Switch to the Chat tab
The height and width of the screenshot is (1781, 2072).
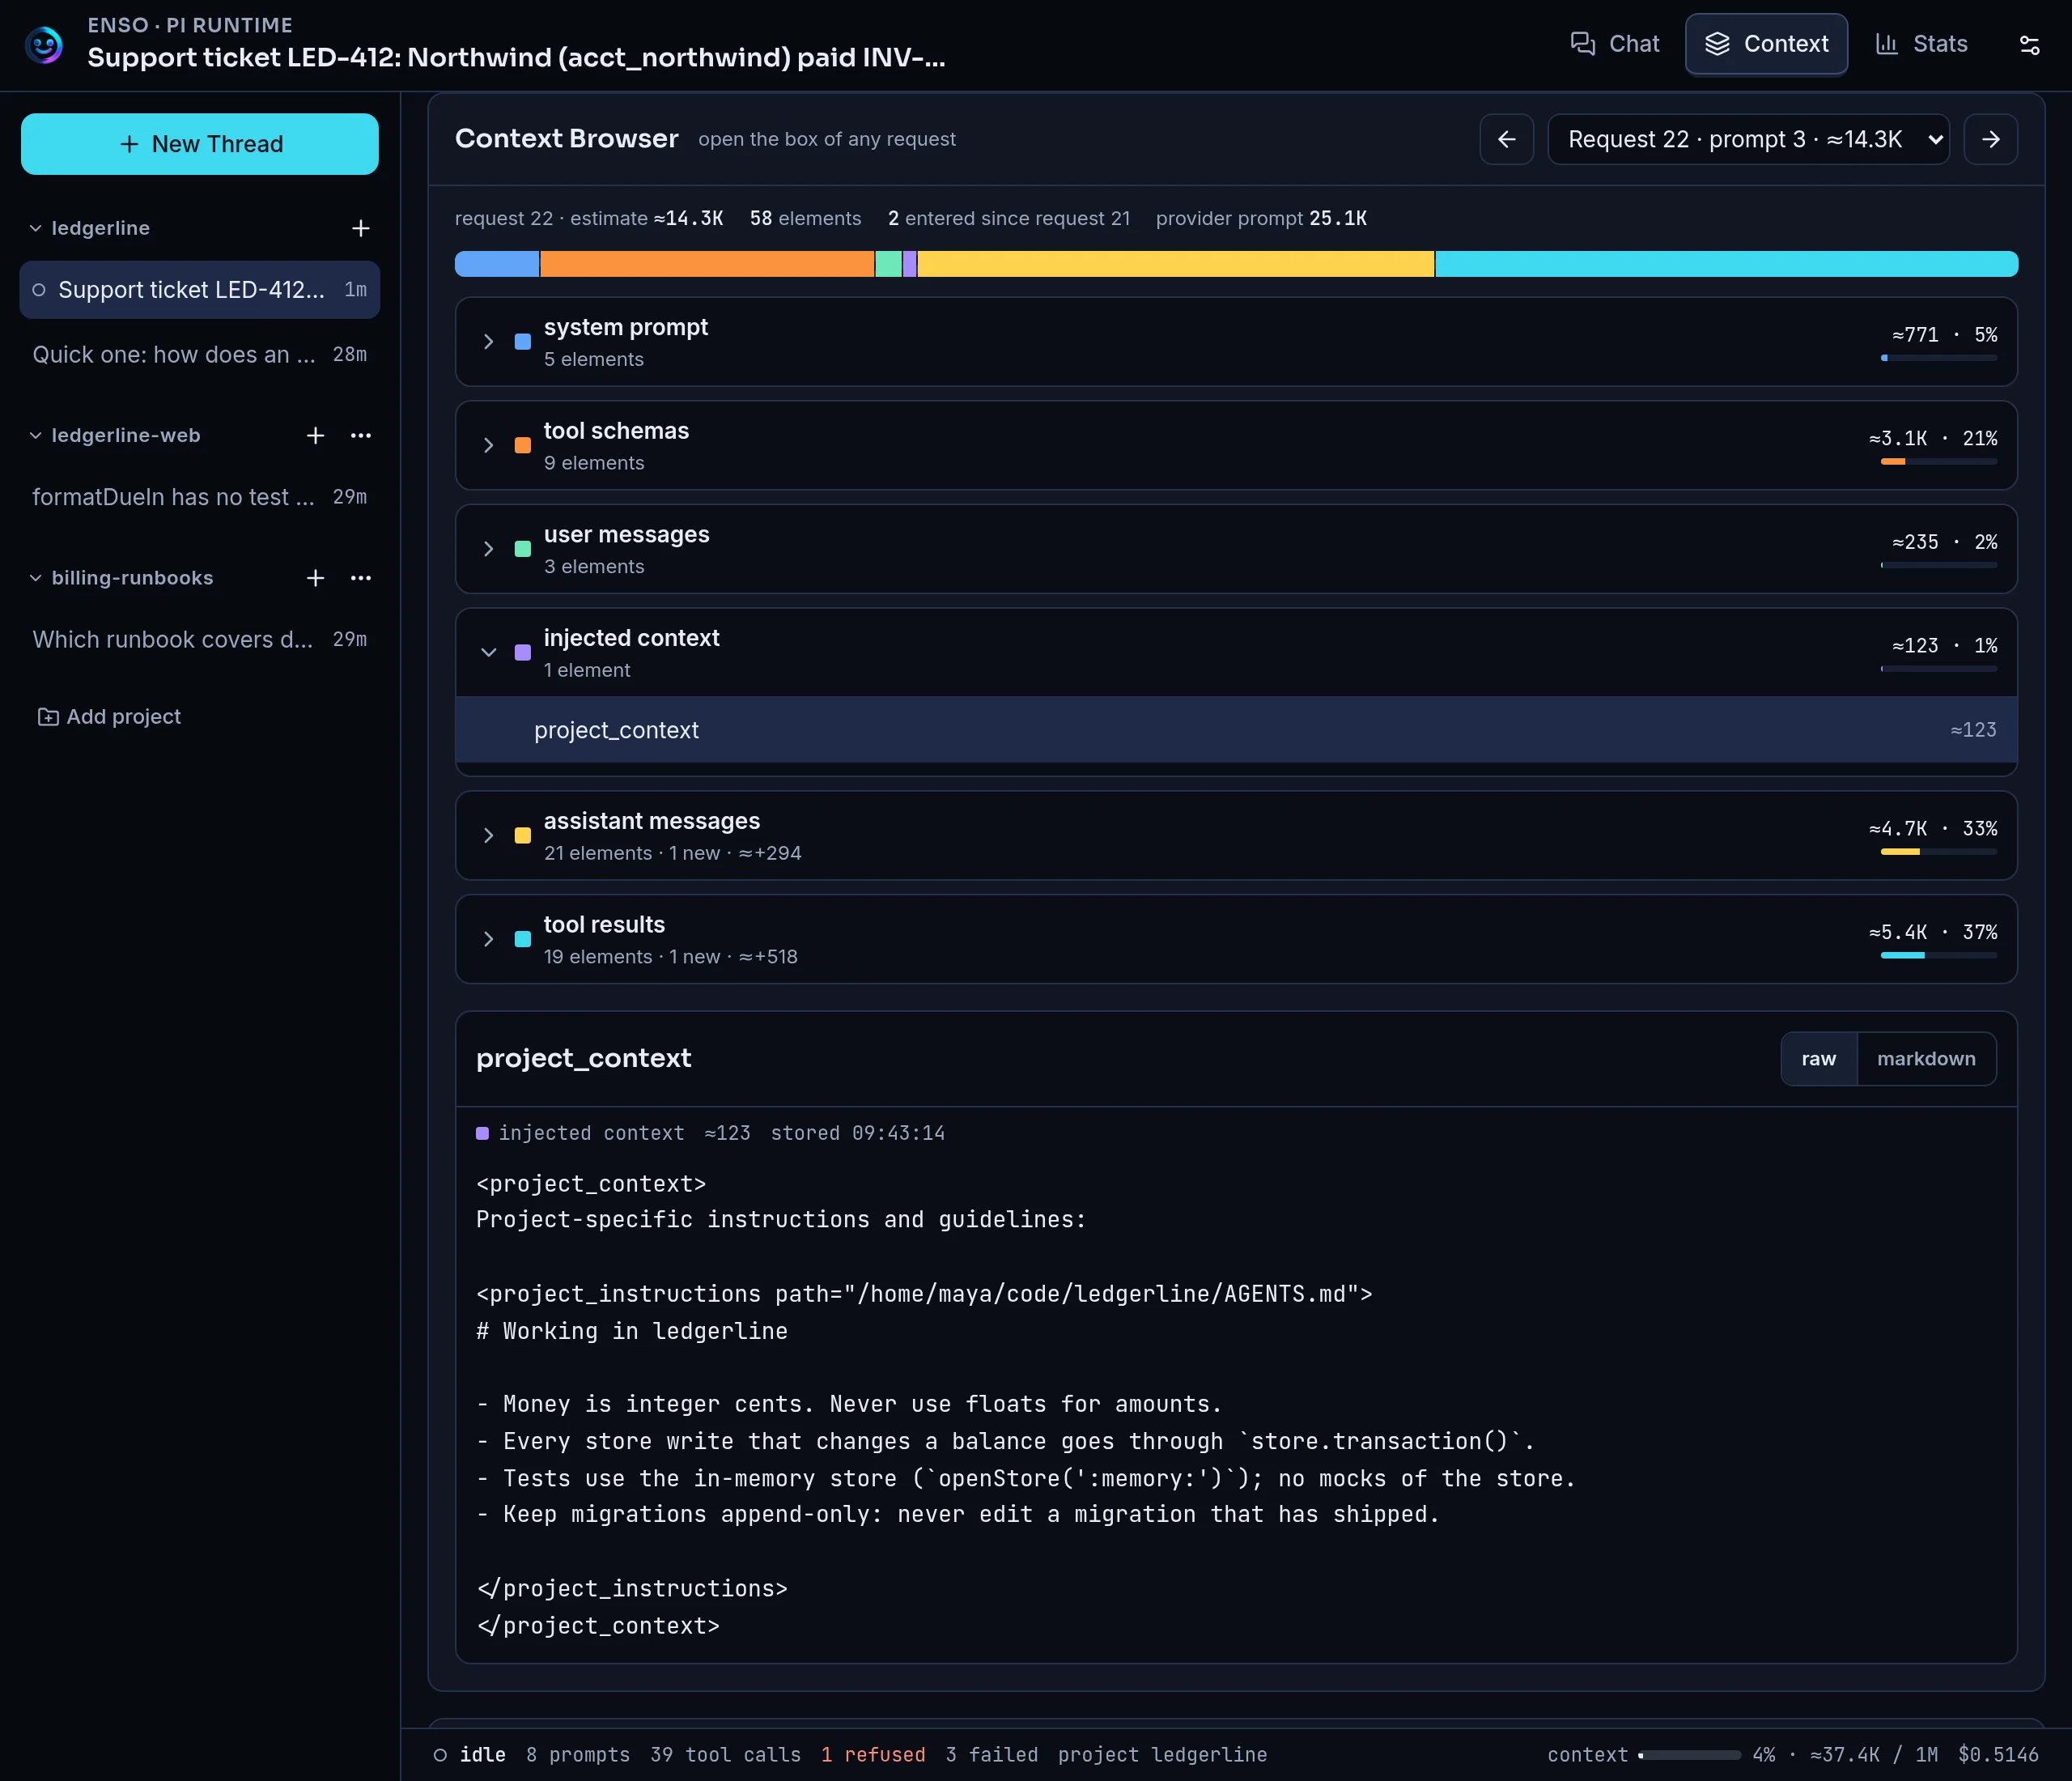1614,44
